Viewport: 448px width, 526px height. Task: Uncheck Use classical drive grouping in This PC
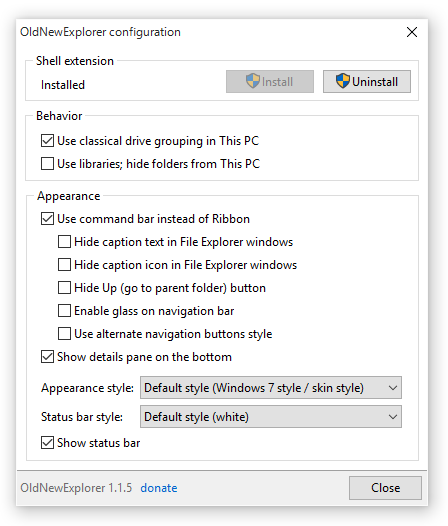47,141
